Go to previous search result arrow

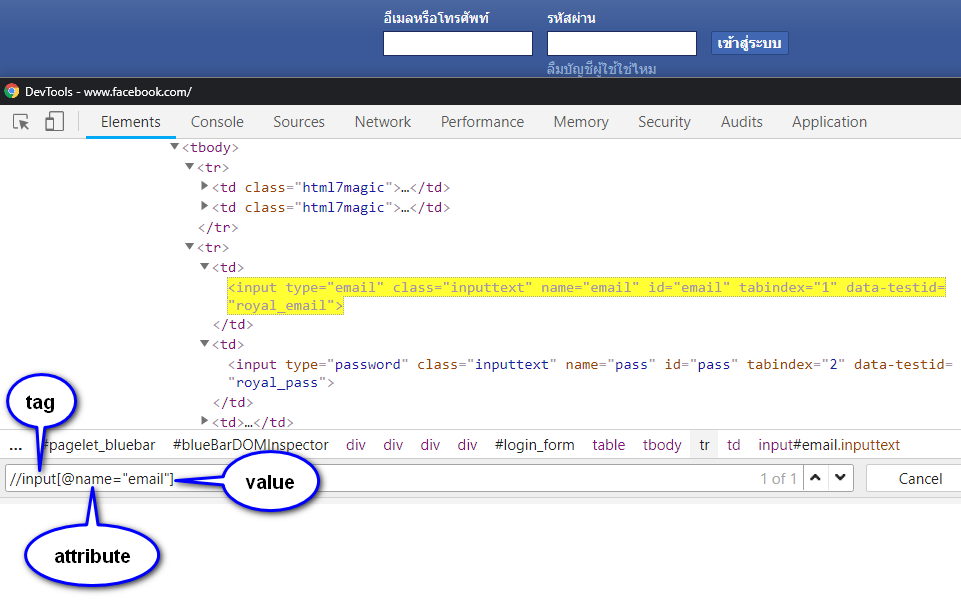point(815,478)
